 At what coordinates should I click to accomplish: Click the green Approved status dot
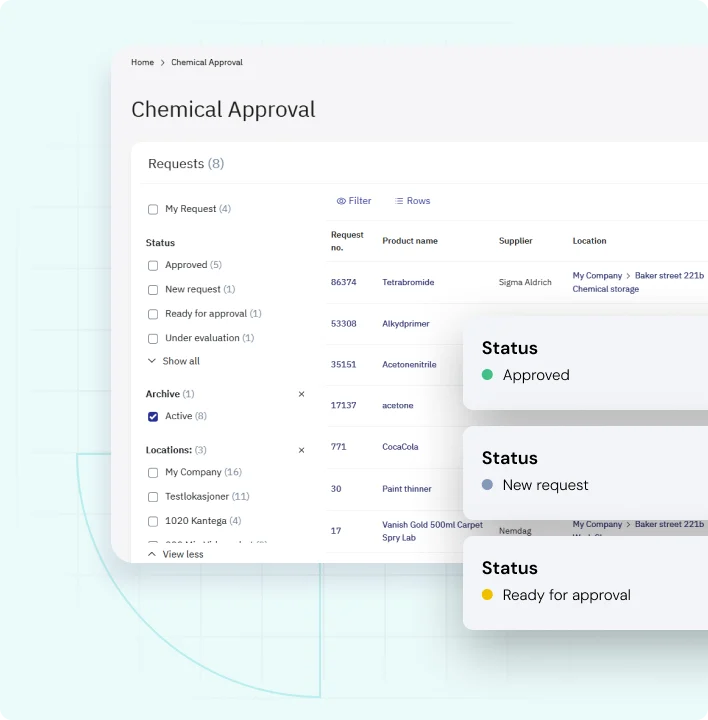[x=487, y=375]
